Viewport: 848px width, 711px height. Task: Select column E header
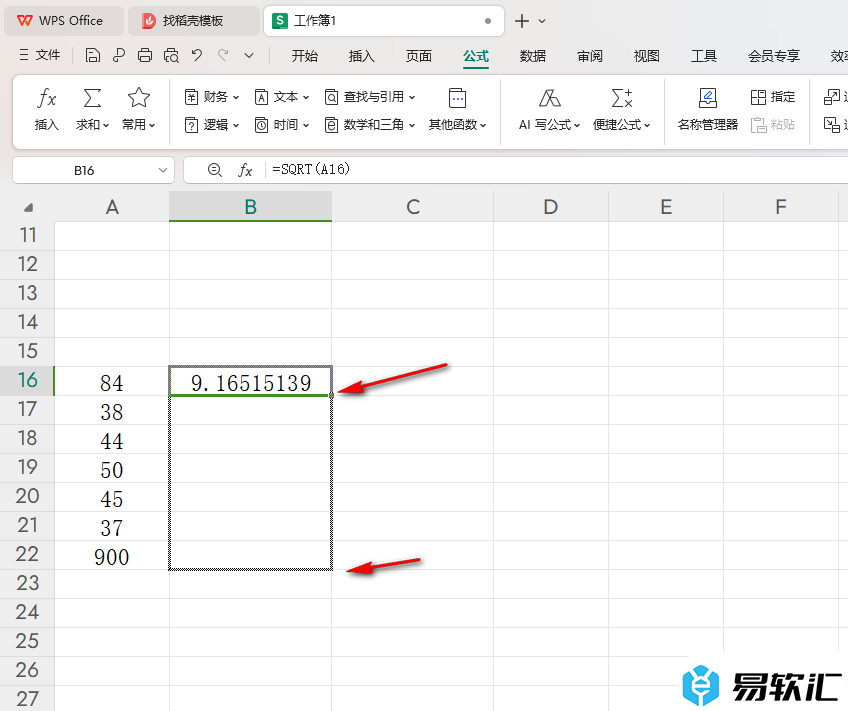(666, 207)
